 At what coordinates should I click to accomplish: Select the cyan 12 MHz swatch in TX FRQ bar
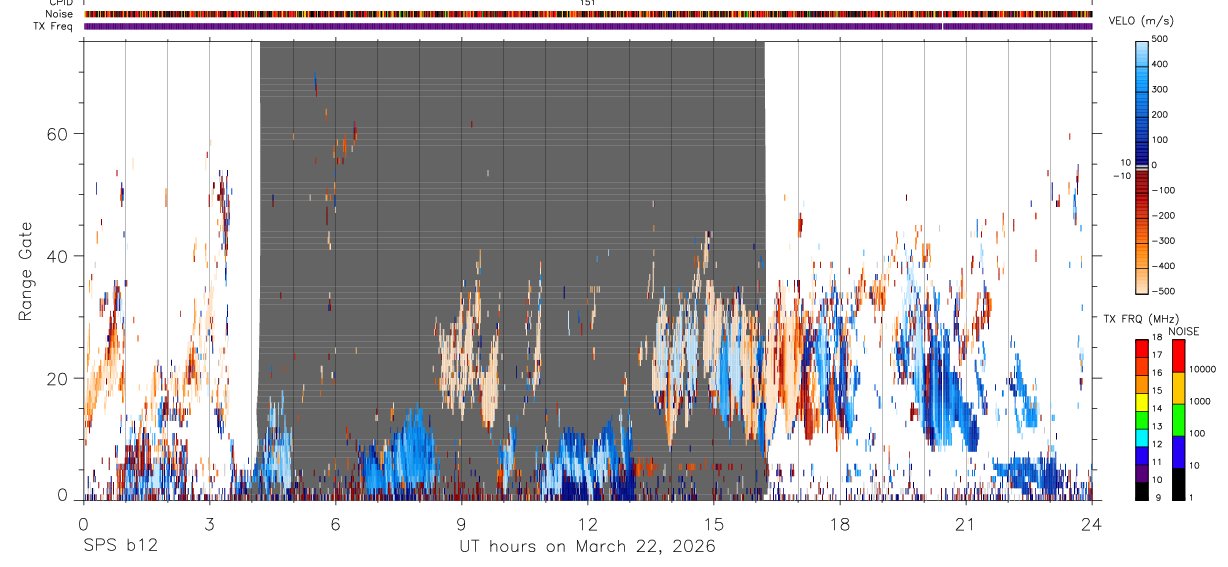click(1142, 438)
